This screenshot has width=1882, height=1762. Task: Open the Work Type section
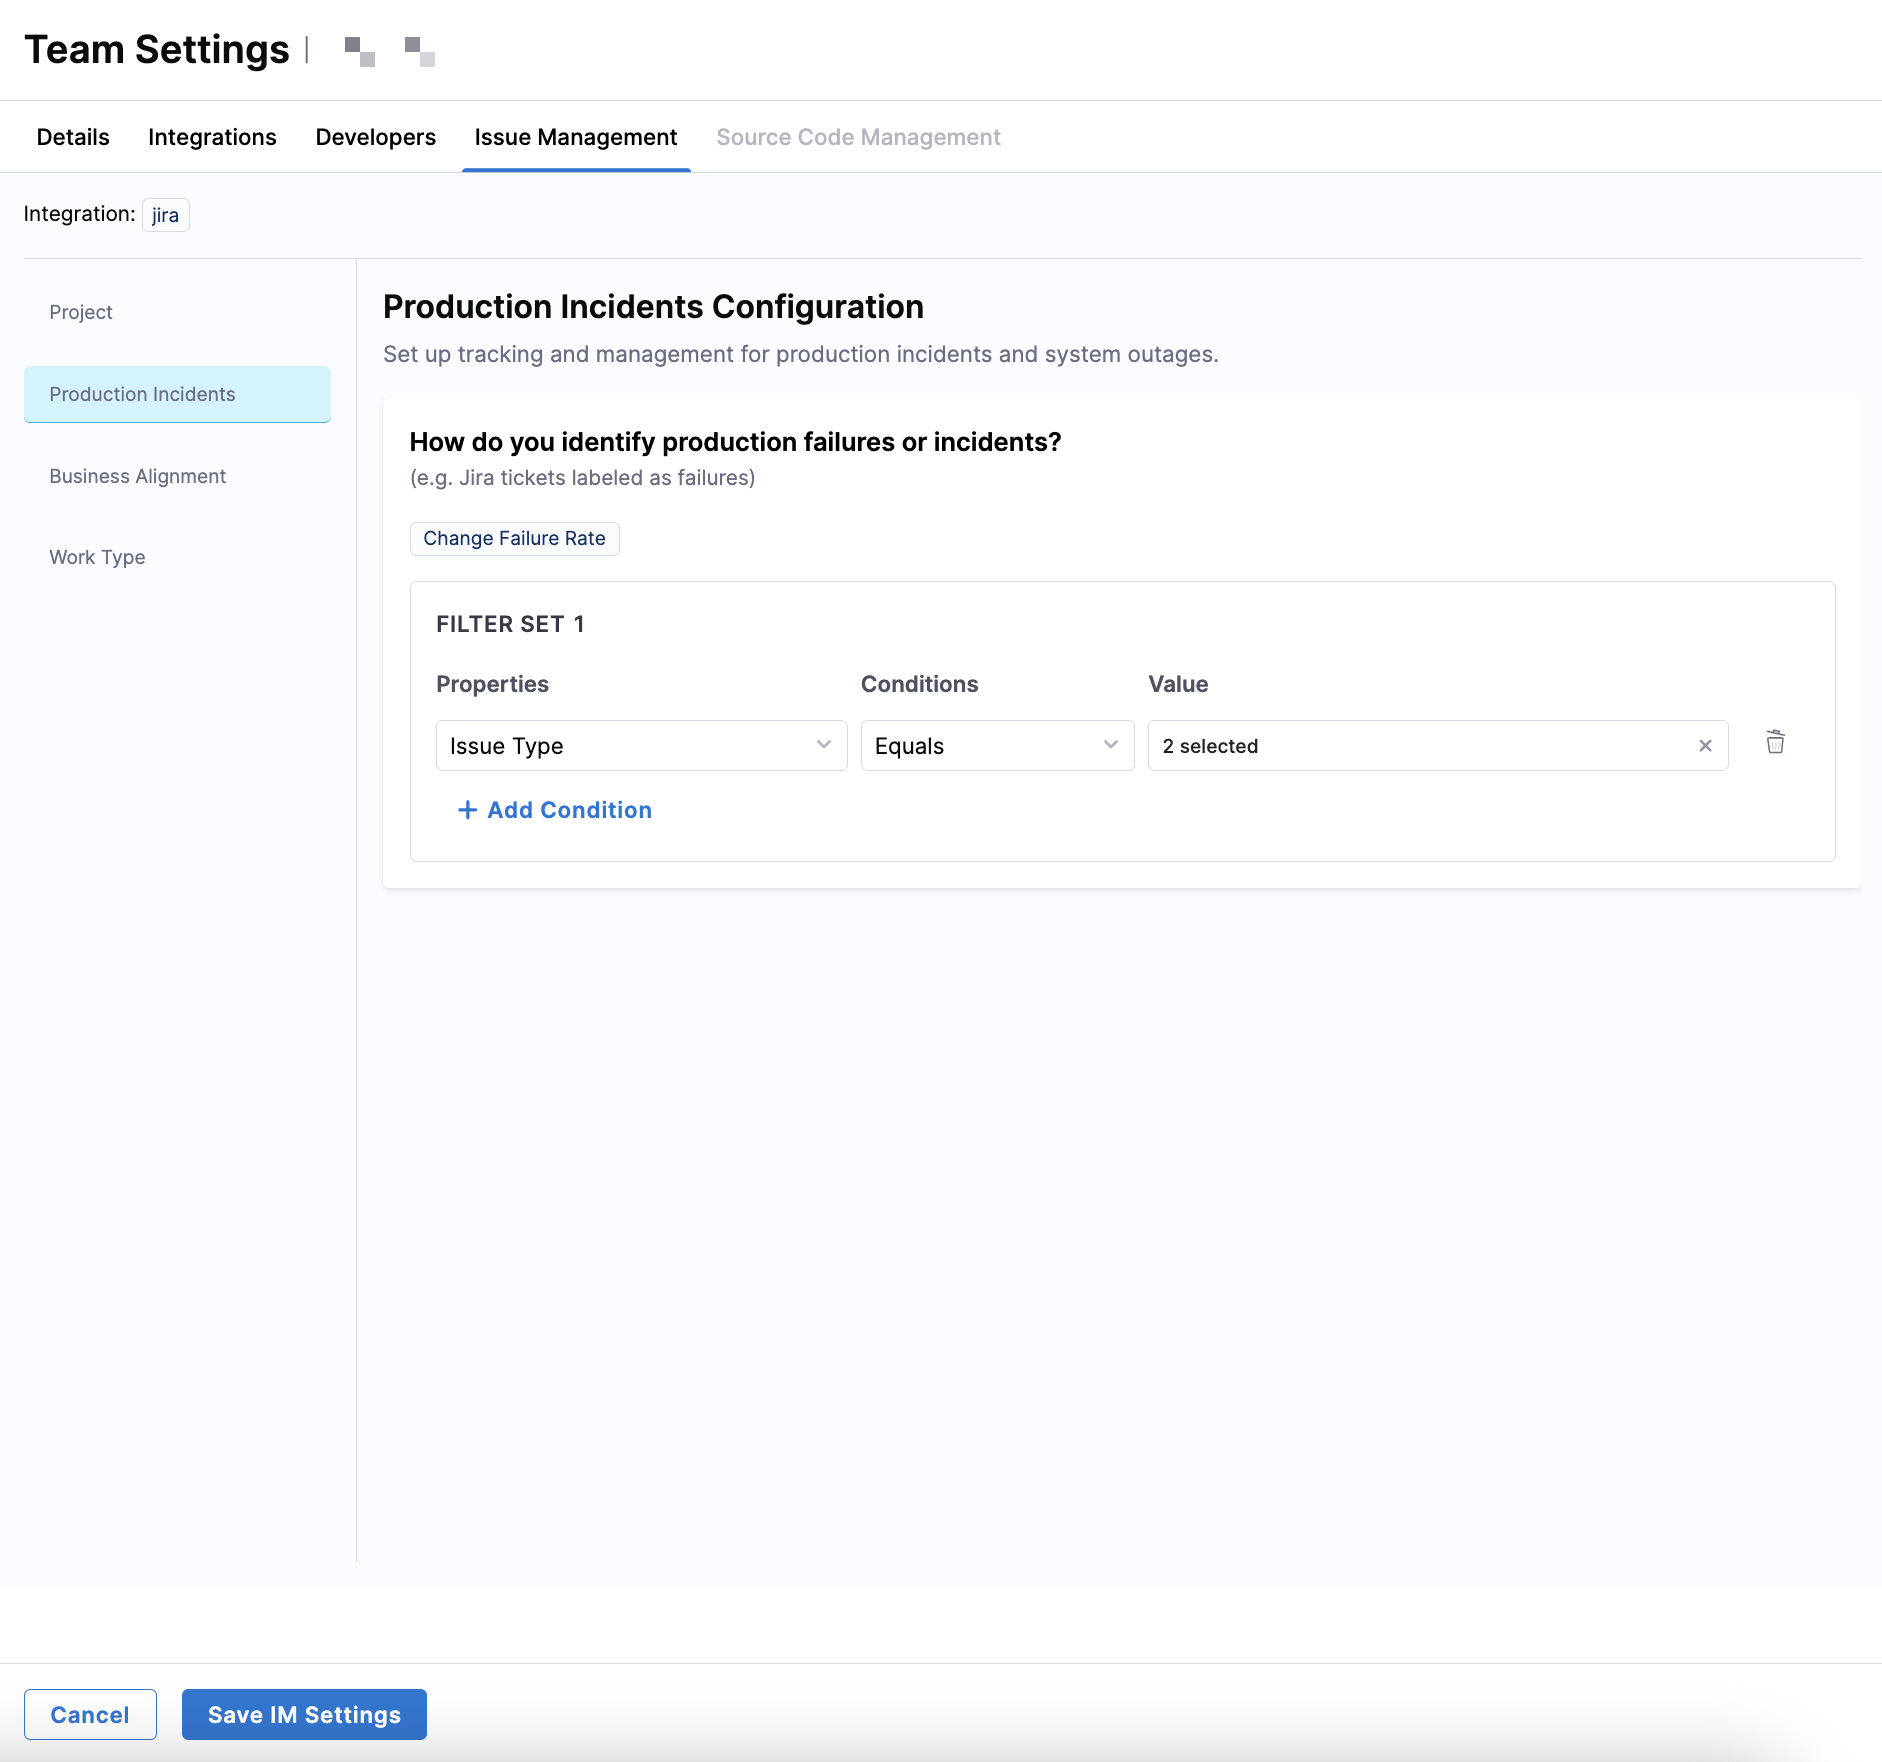click(x=97, y=557)
